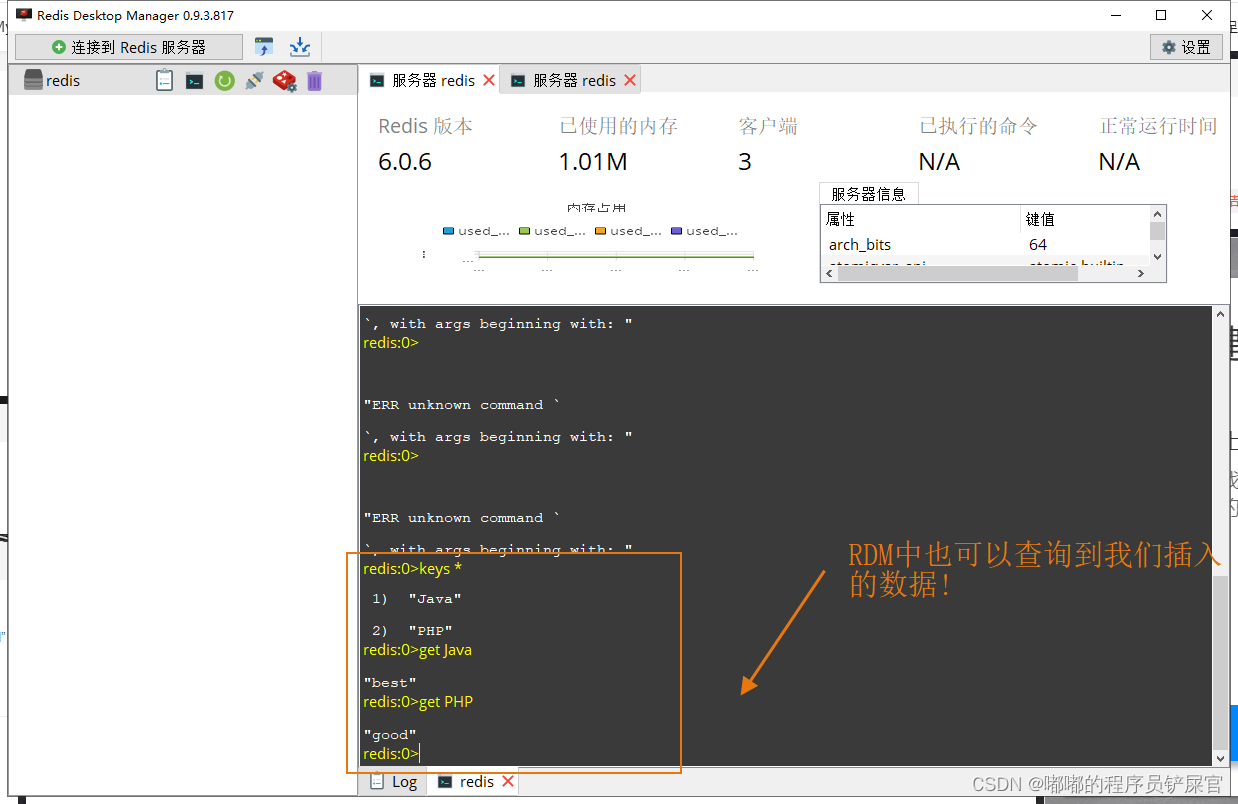Click the 1.01M memory value
This screenshot has width=1238, height=804.
coord(592,162)
